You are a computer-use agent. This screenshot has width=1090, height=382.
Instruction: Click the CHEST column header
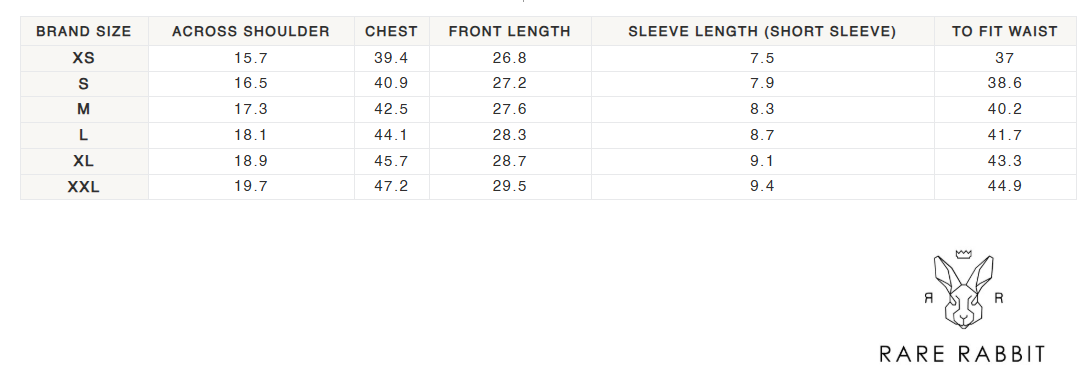(391, 31)
